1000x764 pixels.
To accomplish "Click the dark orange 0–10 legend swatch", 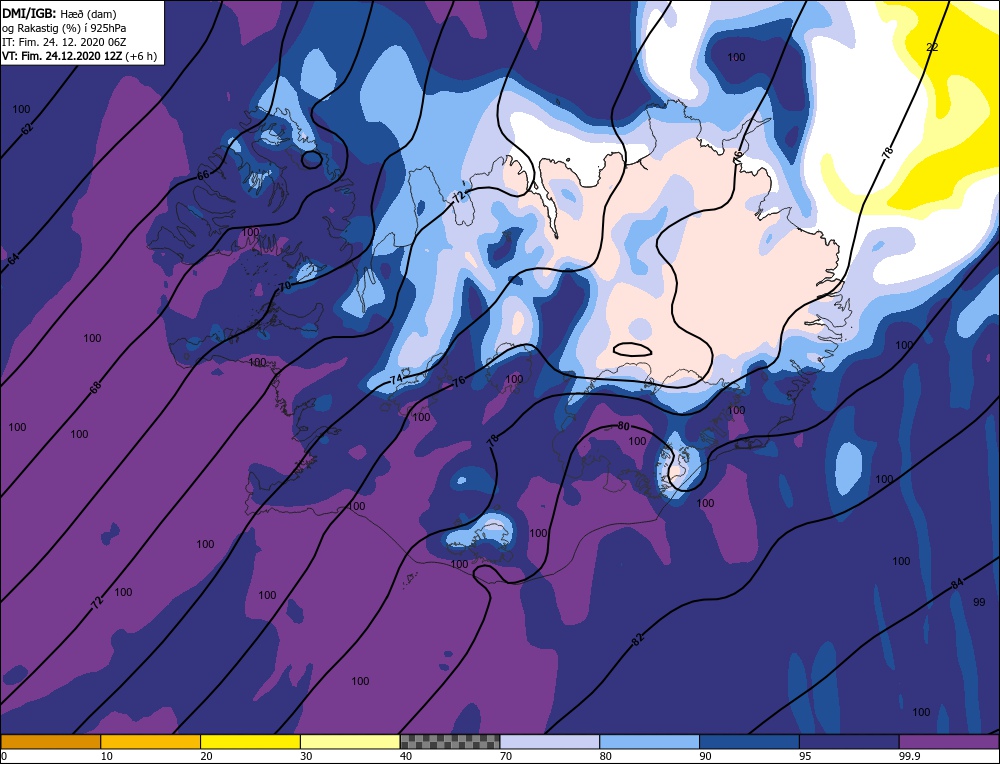I will point(50,742).
